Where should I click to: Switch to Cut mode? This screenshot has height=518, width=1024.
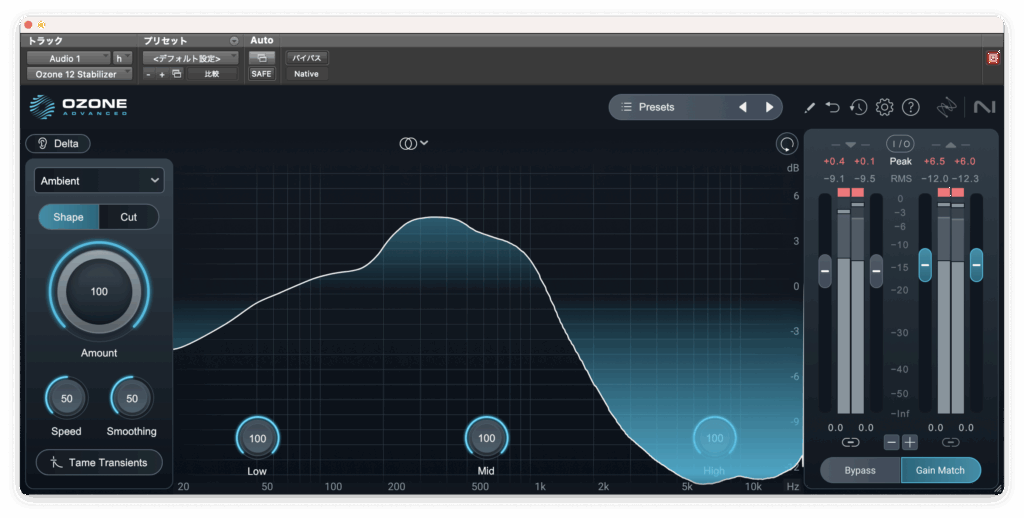click(x=129, y=217)
